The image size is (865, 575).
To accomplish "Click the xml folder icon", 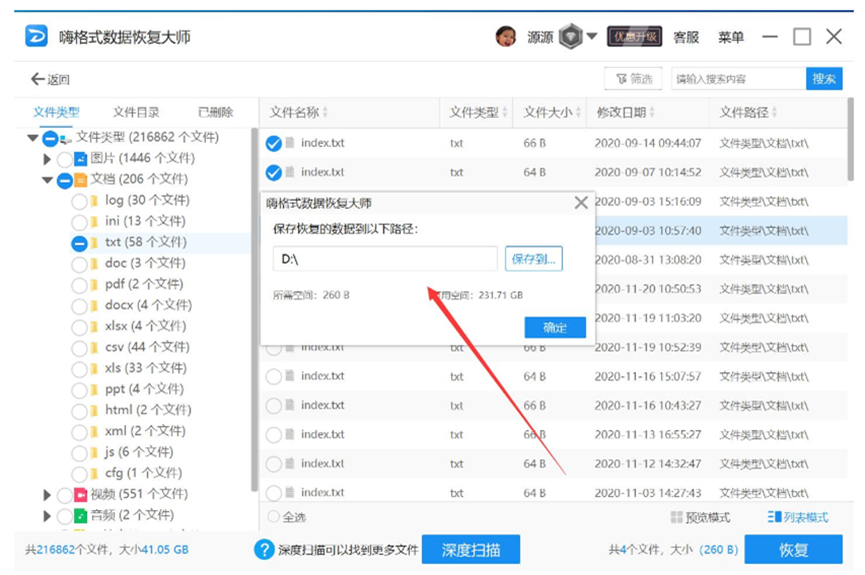I will coord(94,432).
